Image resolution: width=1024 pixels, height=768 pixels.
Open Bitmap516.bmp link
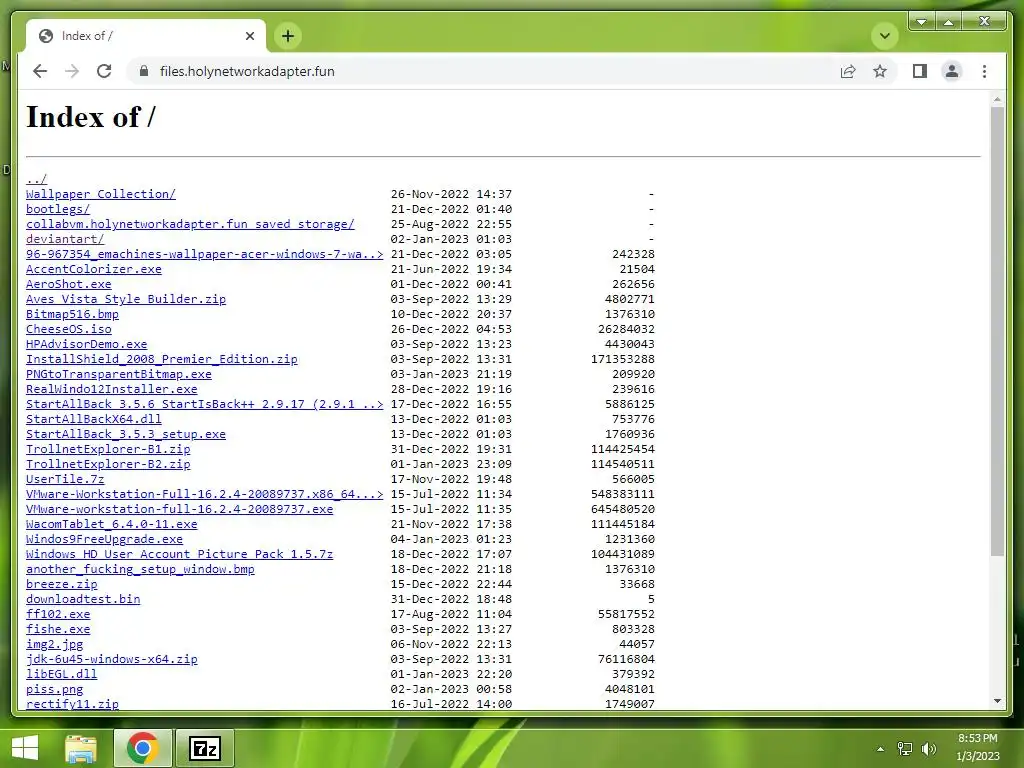[72, 314]
